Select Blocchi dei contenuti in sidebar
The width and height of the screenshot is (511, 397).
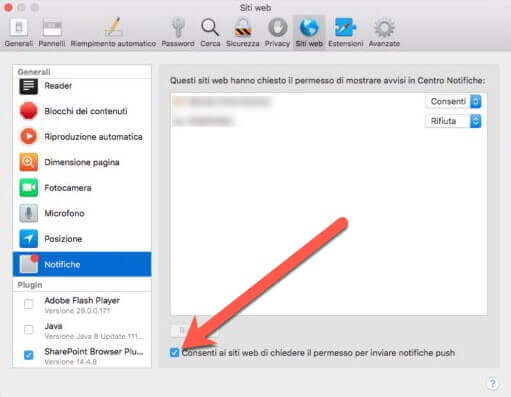[82, 111]
